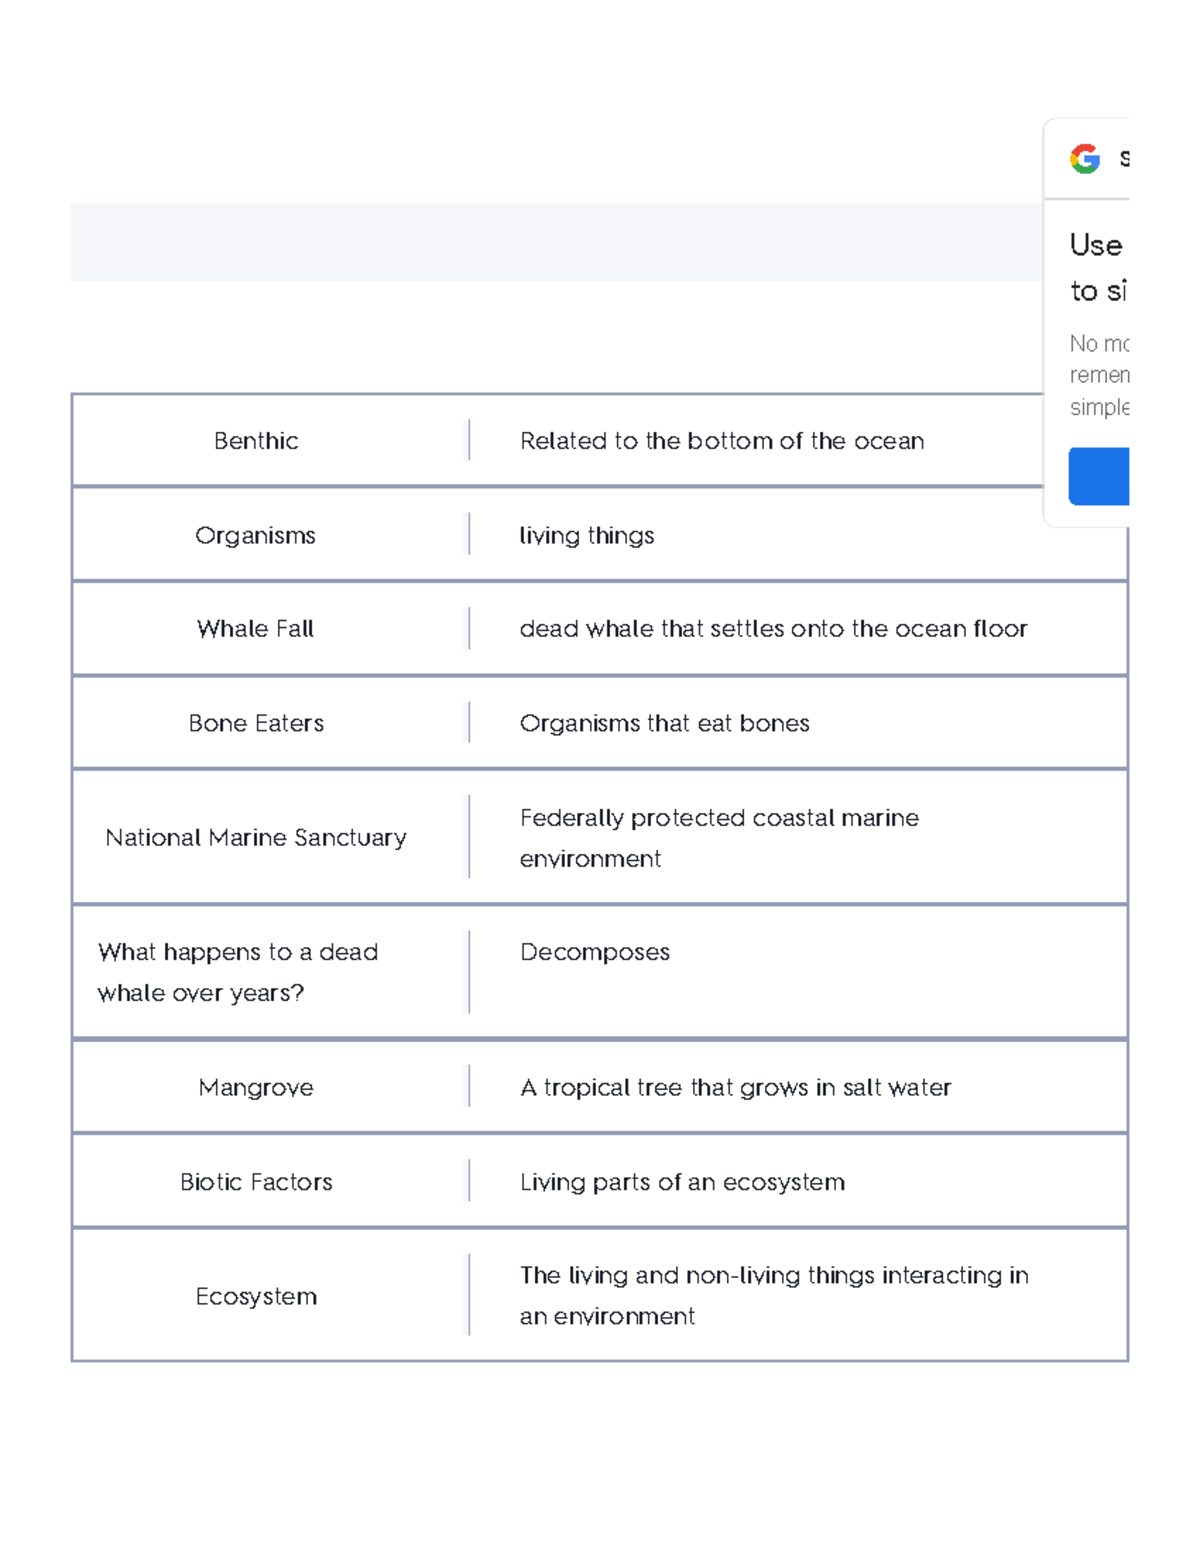Select the question about a dead whale over years

click(x=237, y=971)
